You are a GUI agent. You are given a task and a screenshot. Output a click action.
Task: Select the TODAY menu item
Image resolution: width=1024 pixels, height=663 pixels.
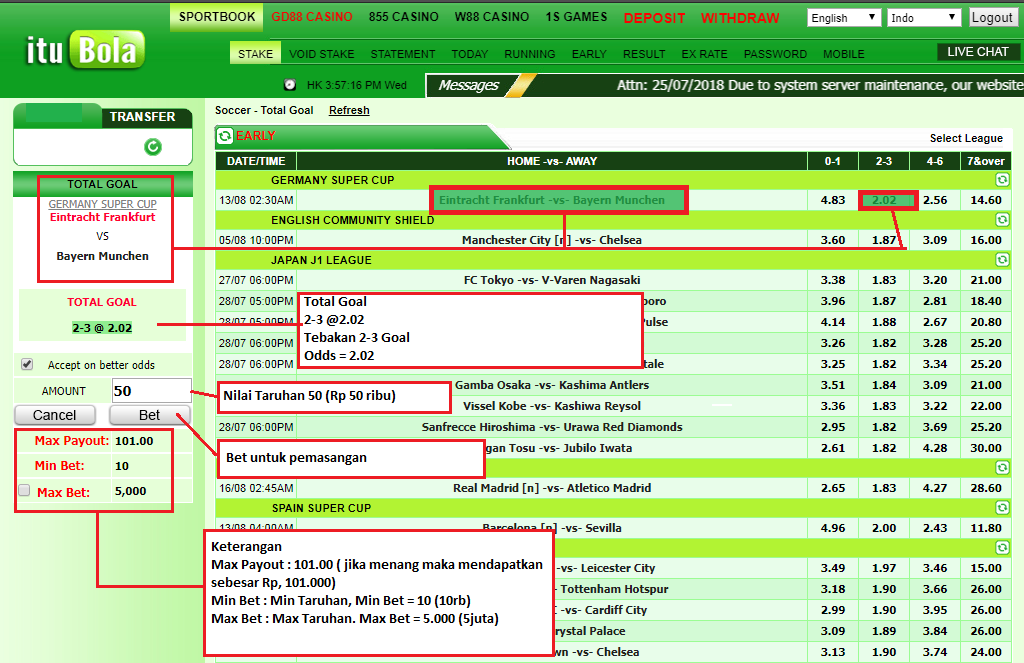click(470, 54)
